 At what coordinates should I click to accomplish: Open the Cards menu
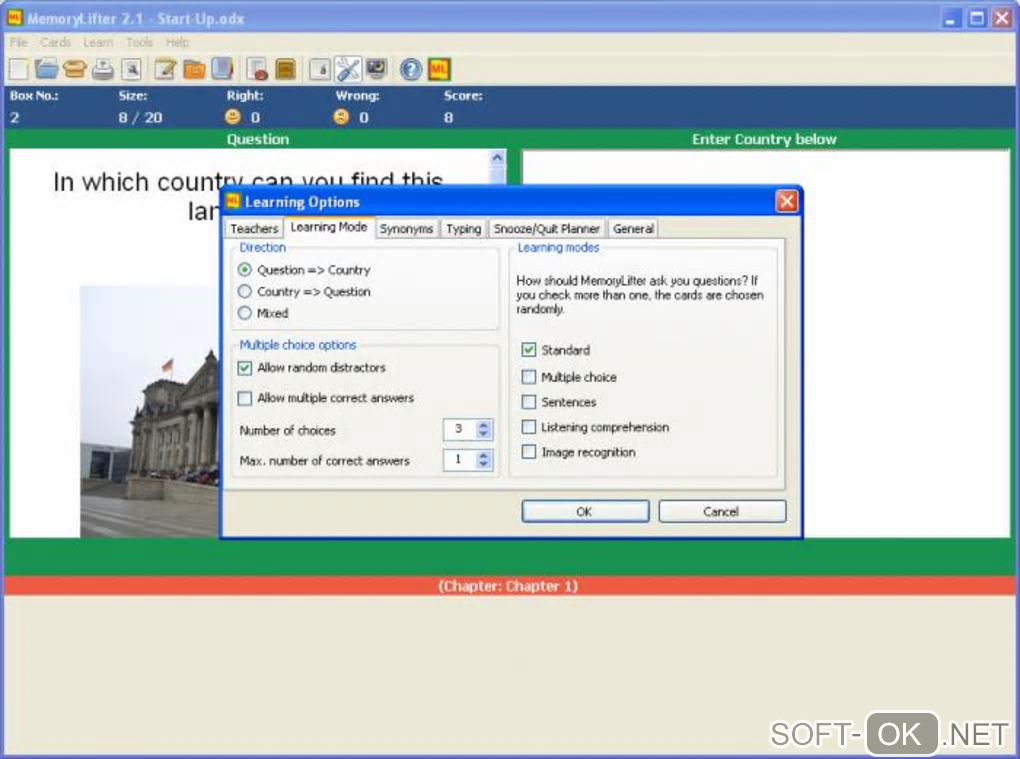coord(55,42)
